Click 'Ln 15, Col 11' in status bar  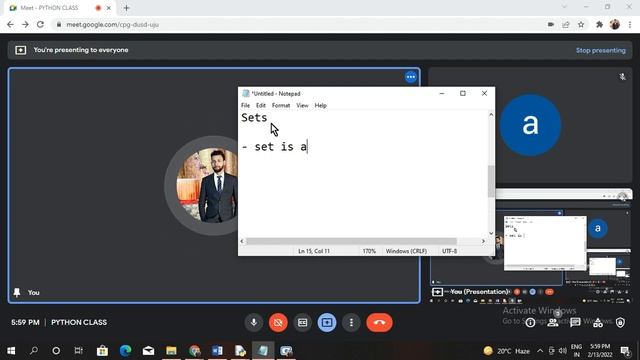(314, 251)
